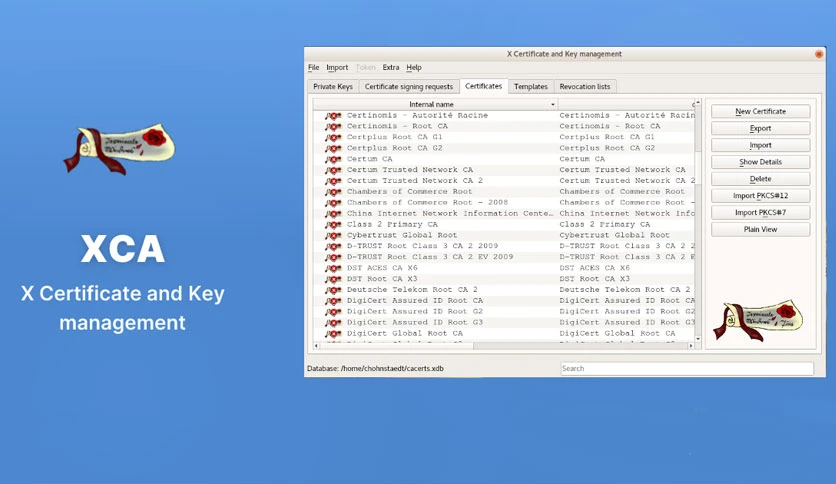The height and width of the screenshot is (484, 836).
Task: Click the Search input field
Action: (x=687, y=368)
